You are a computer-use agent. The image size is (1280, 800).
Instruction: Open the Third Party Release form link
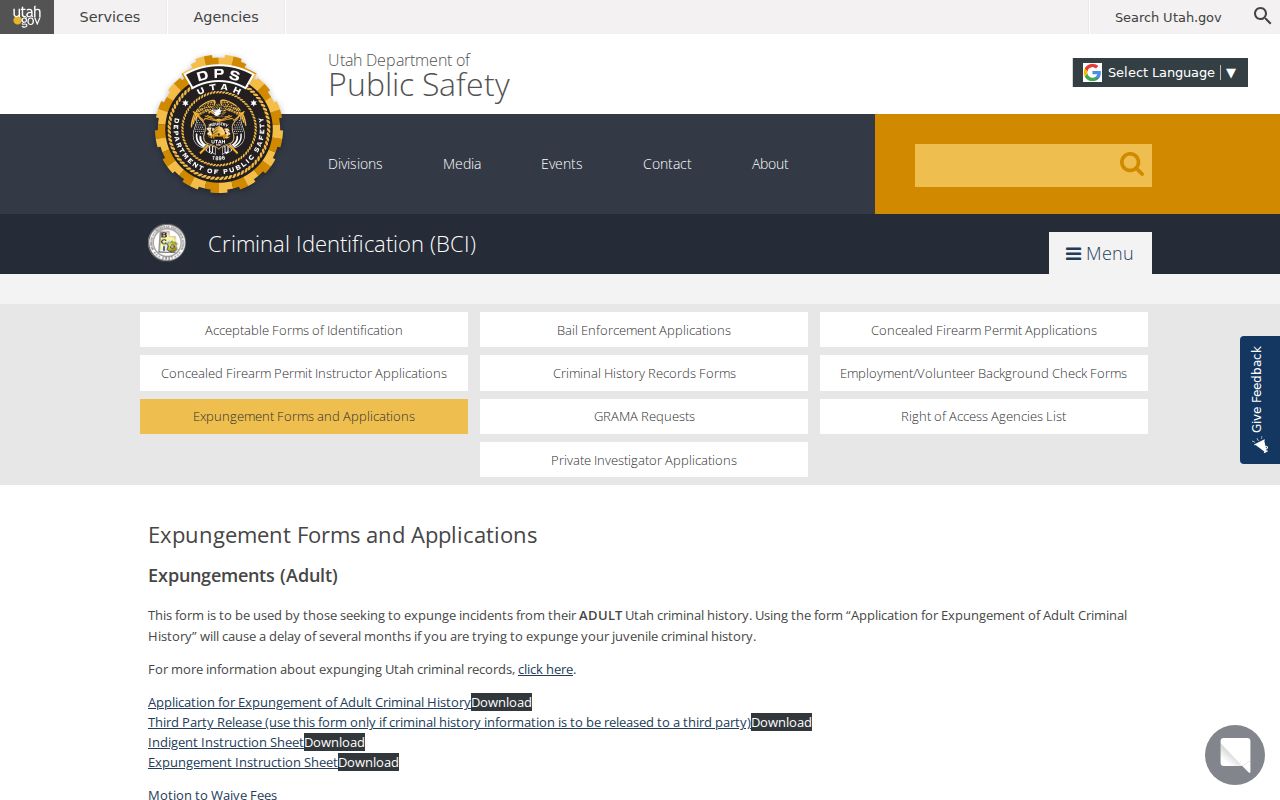coord(449,722)
